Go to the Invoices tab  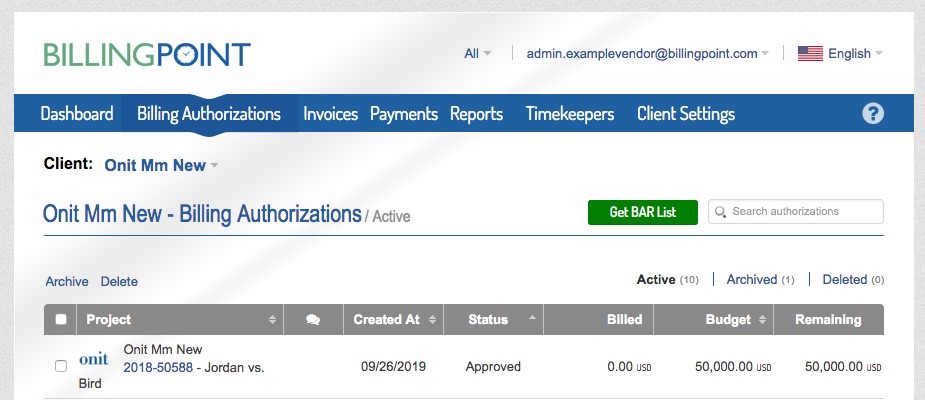(330, 114)
